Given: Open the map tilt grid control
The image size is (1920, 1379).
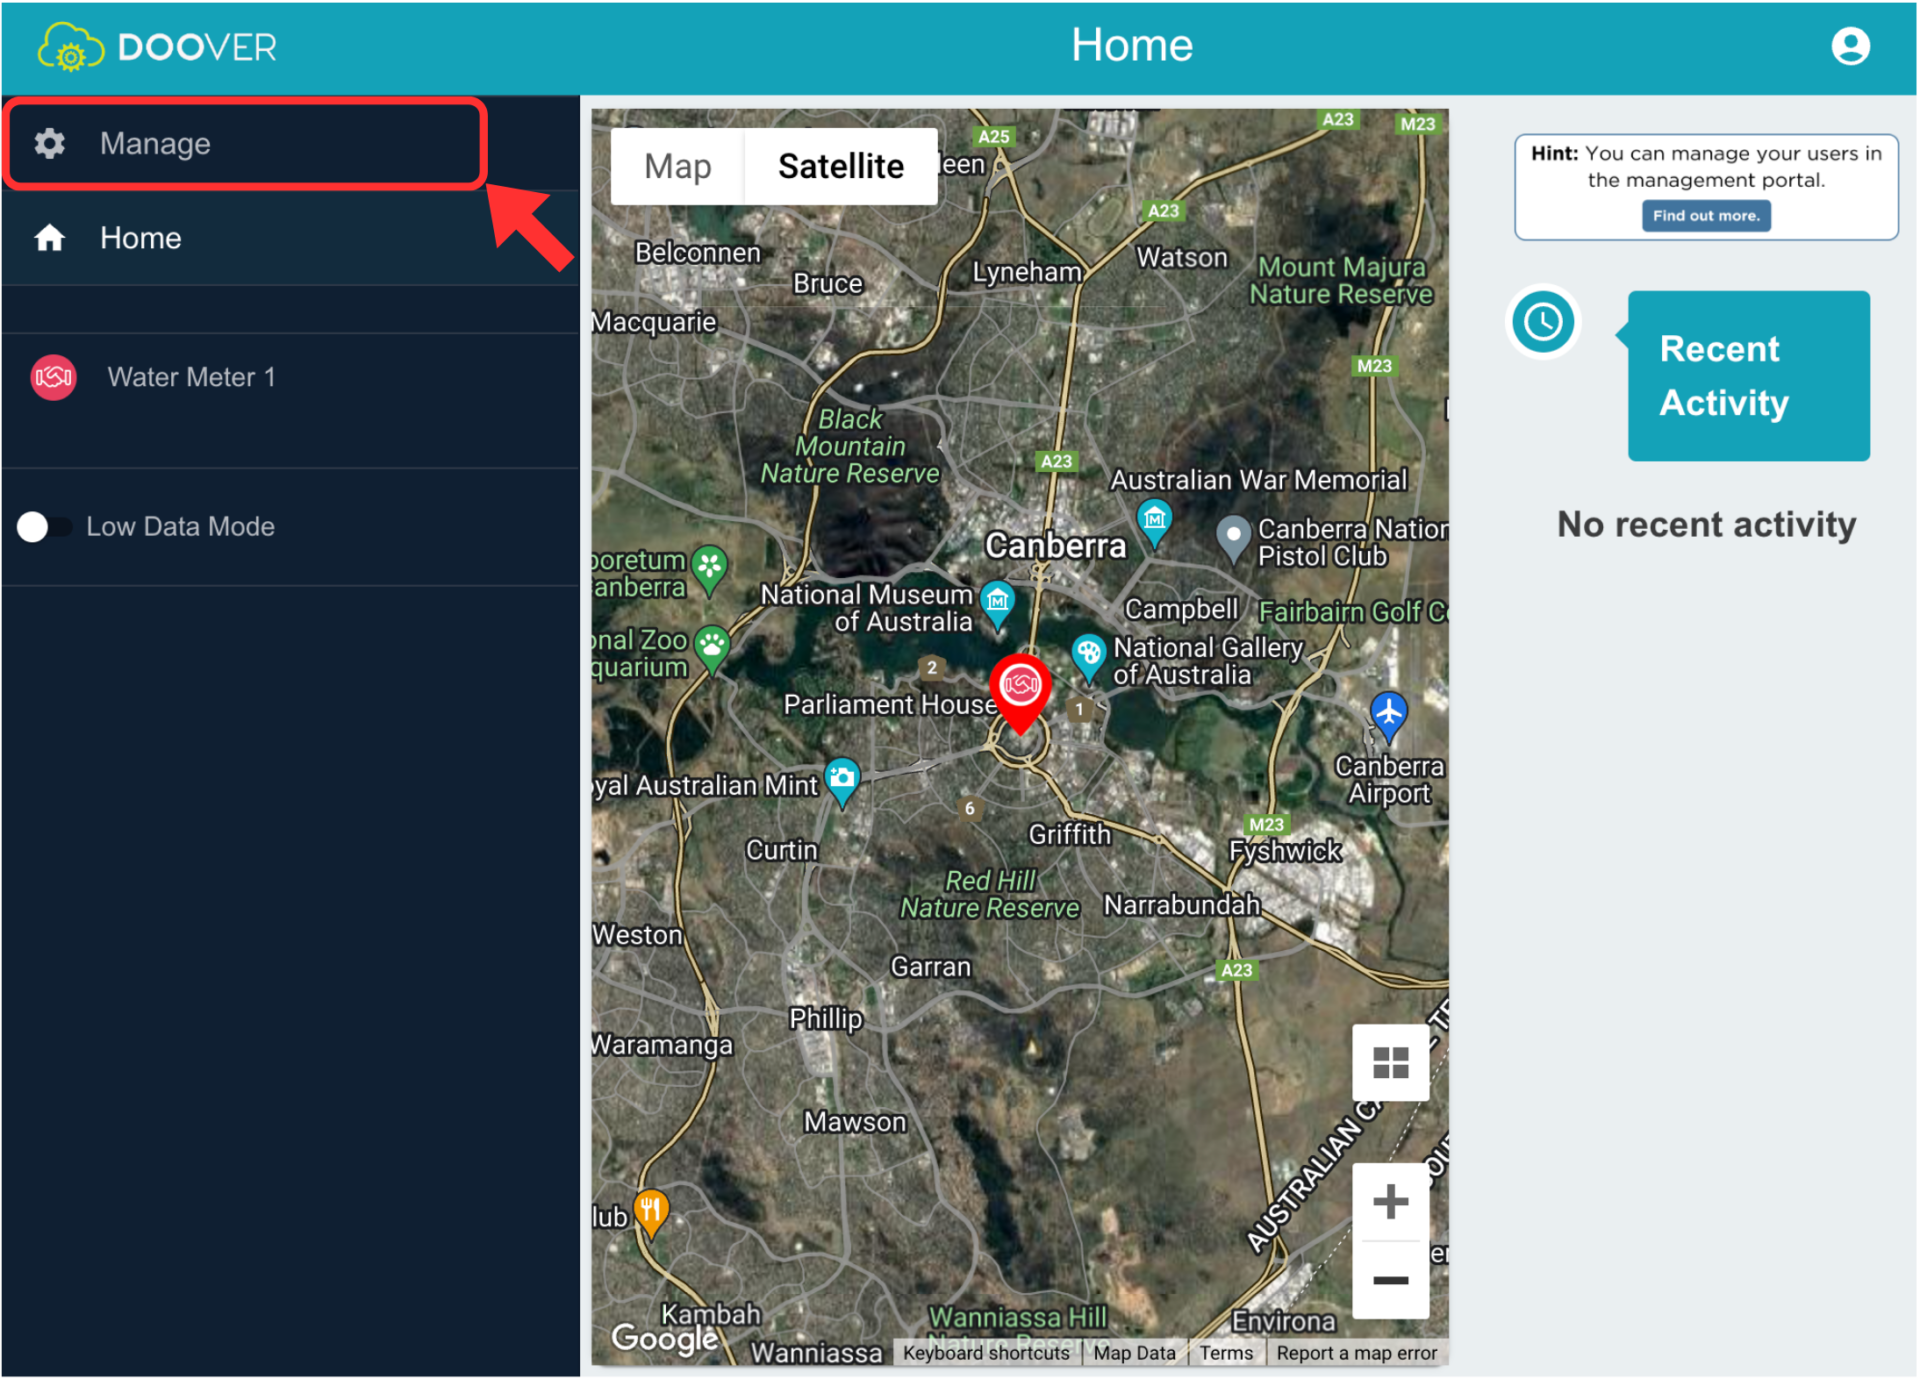Looking at the screenshot, I should [x=1390, y=1062].
